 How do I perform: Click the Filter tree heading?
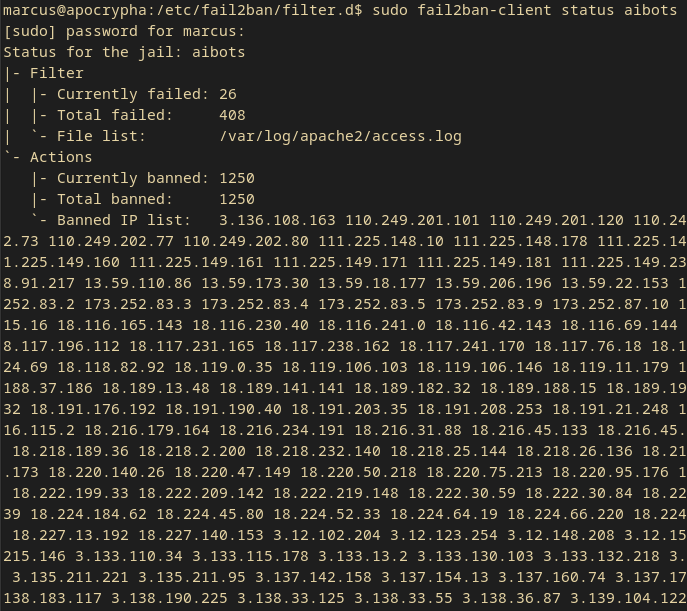57,73
